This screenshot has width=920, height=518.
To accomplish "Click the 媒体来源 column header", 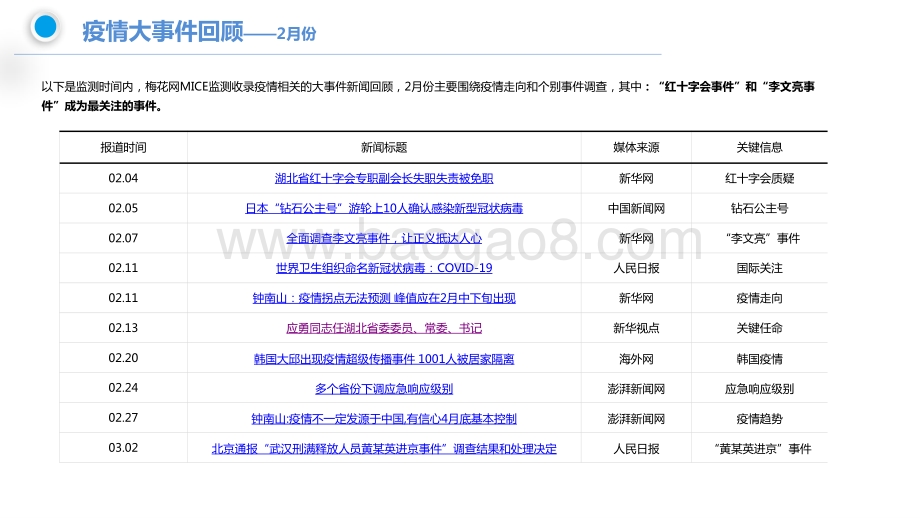I will click(x=636, y=147).
